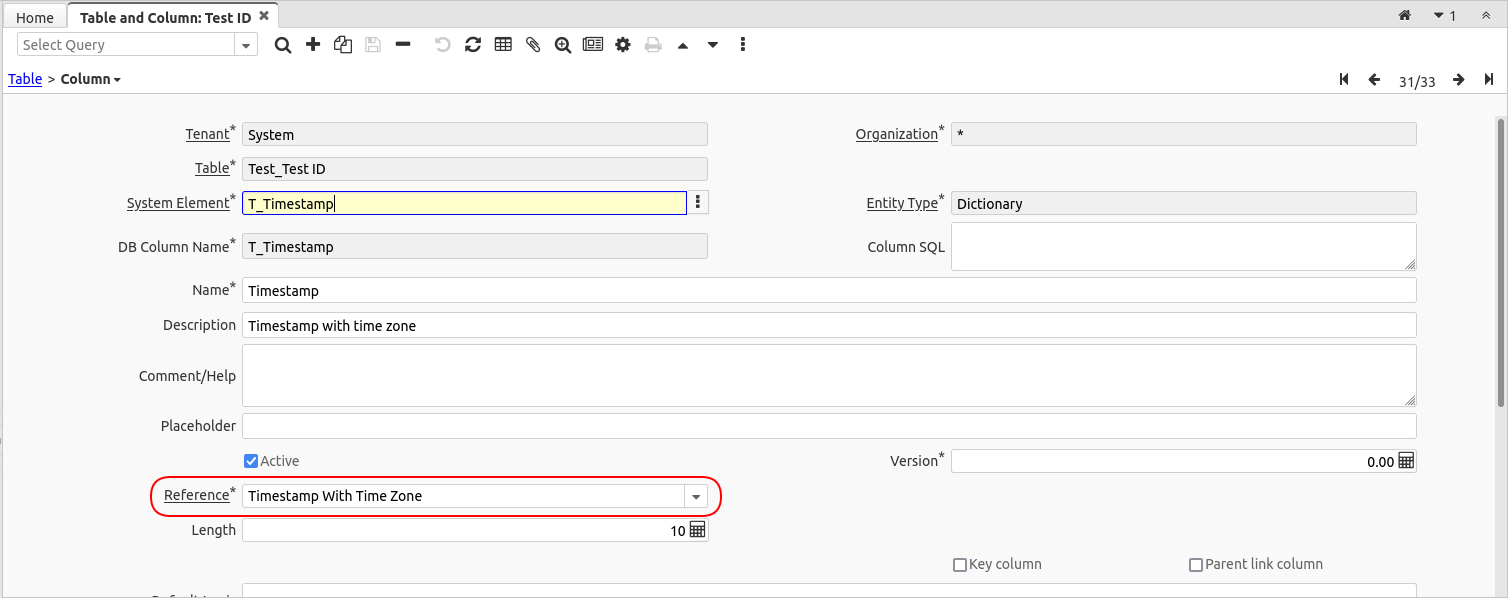The image size is (1508, 598).
Task: Refresh the record with ReQuery icon
Action: click(473, 45)
